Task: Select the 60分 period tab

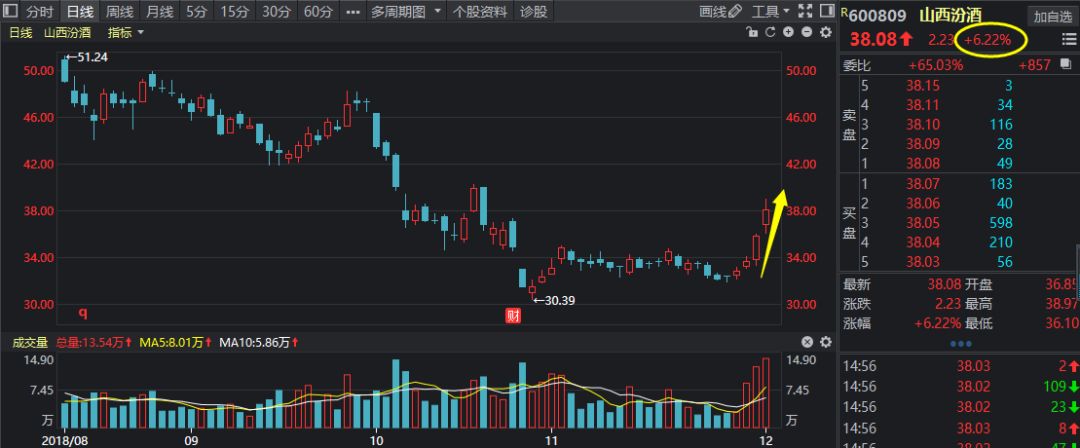Action: pos(318,11)
